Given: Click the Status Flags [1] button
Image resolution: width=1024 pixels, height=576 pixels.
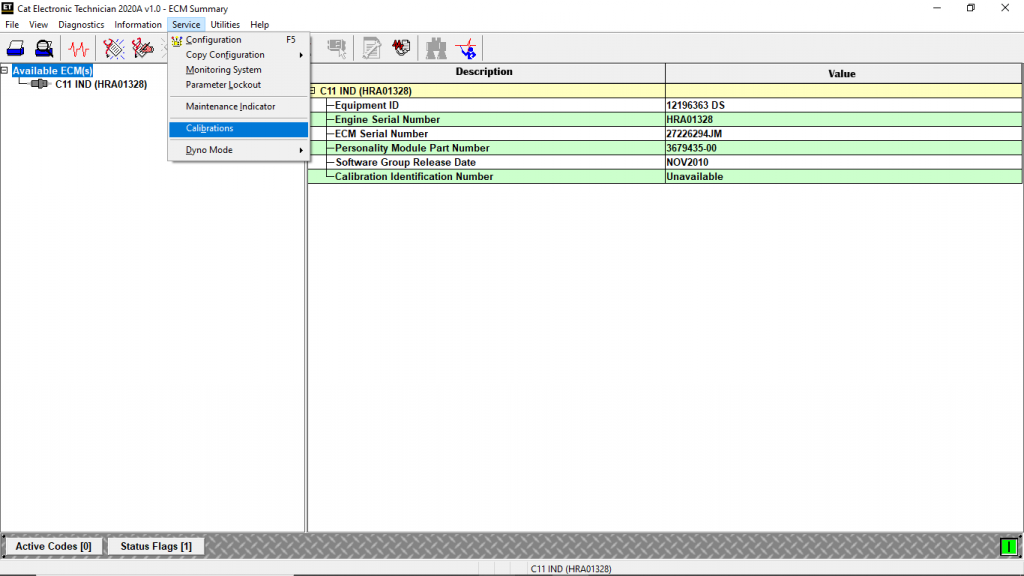Looking at the screenshot, I should 155,545.
